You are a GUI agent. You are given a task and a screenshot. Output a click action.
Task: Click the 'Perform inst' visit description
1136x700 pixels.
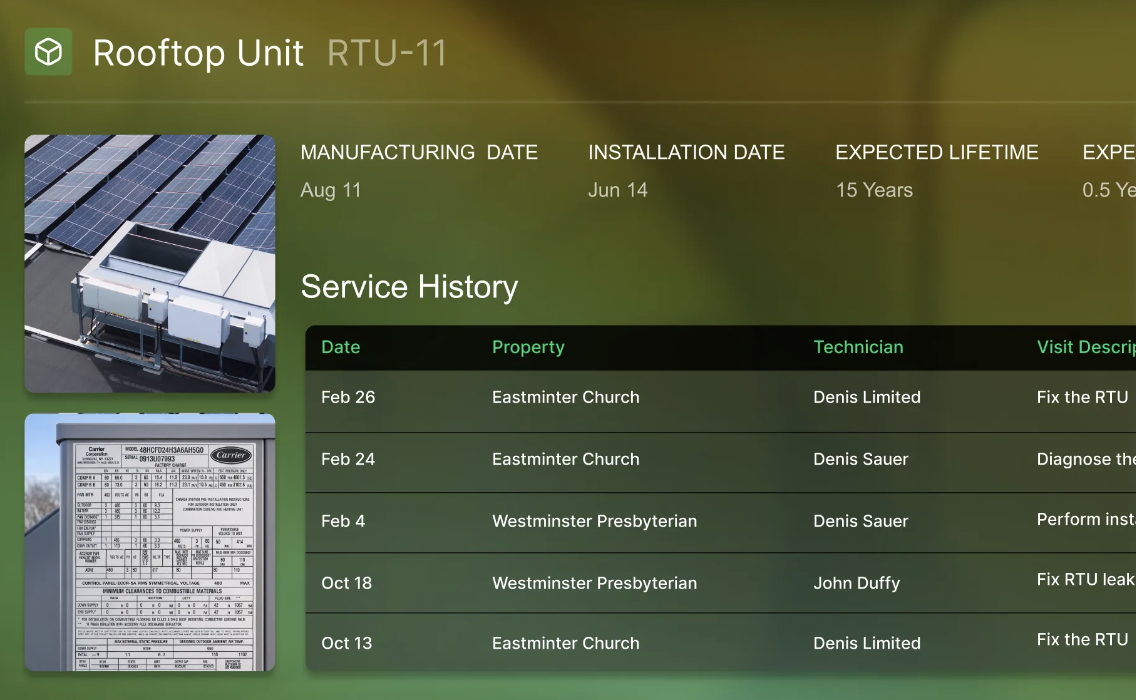[x=1086, y=520]
